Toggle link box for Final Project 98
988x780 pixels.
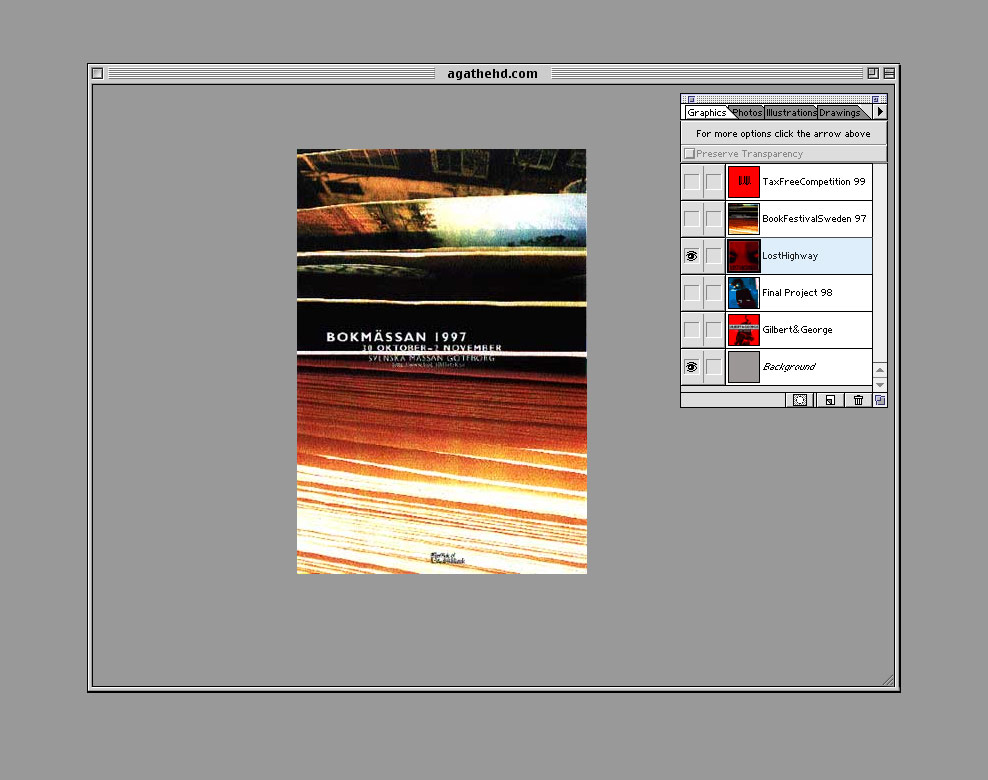pos(713,293)
